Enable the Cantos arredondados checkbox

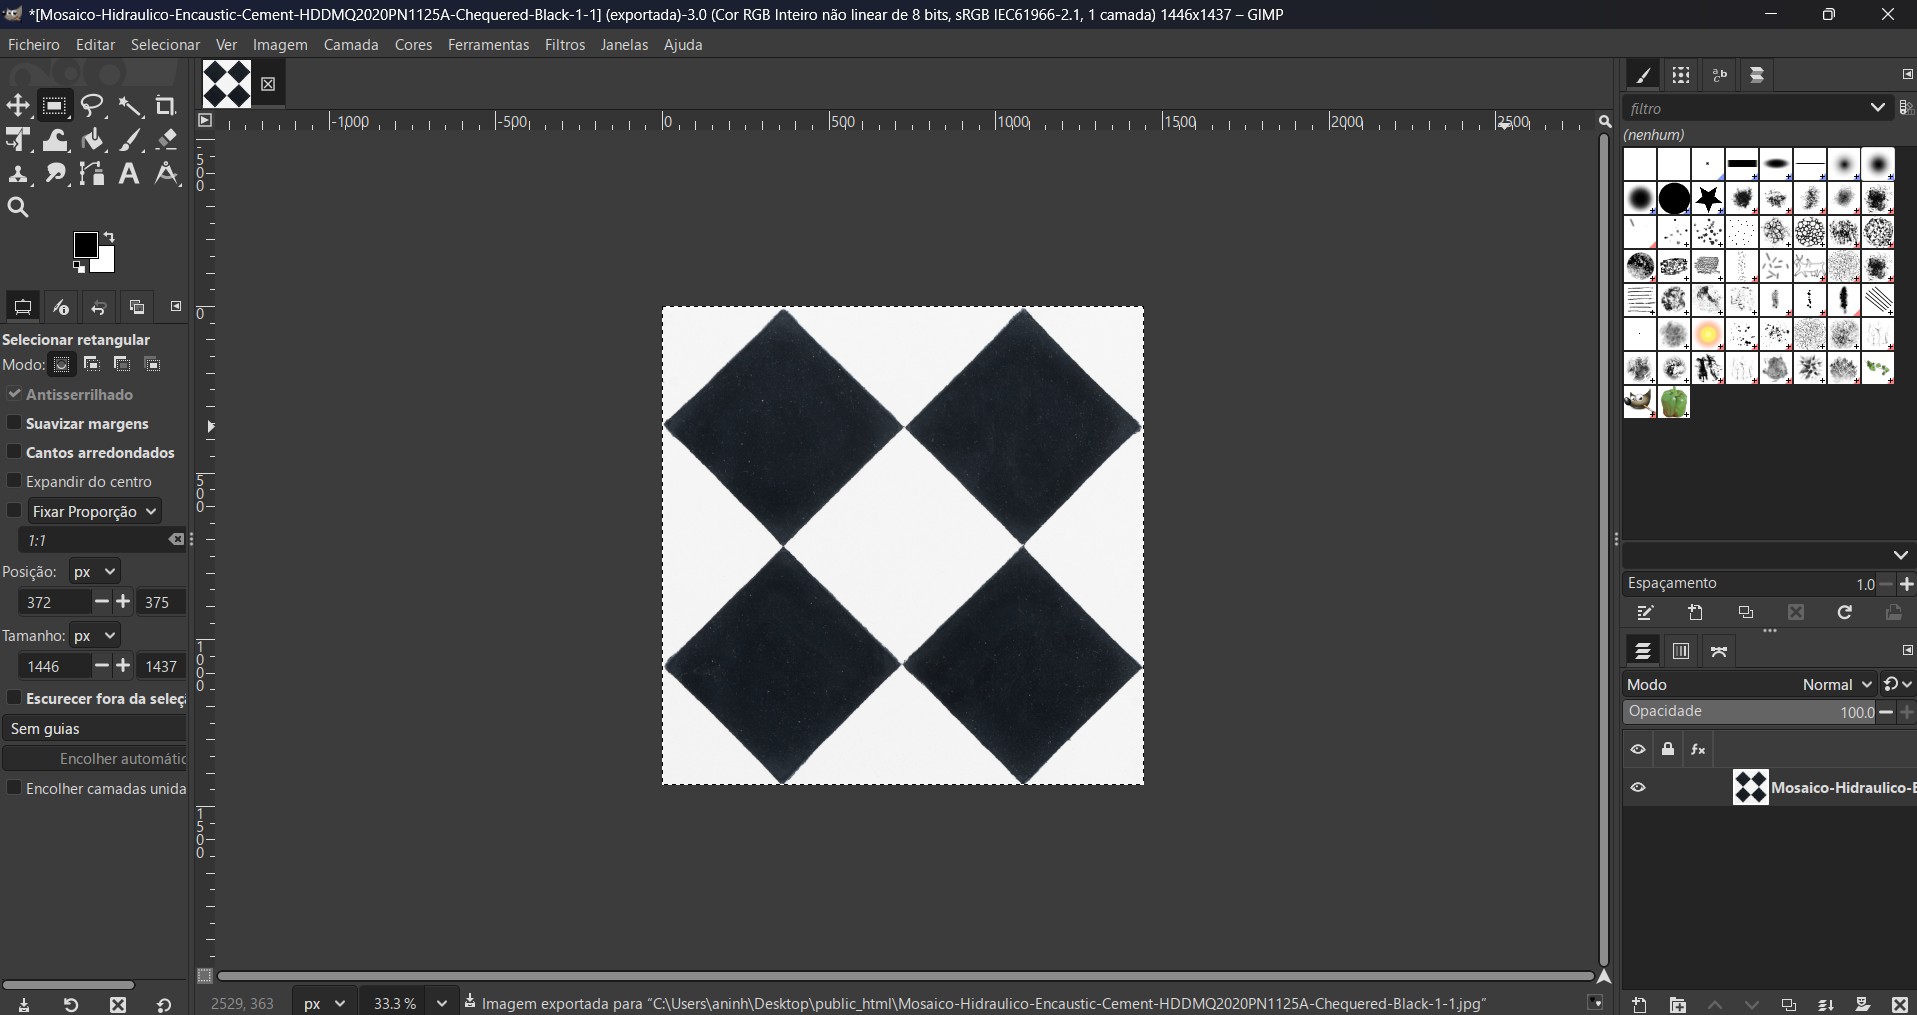coord(14,452)
